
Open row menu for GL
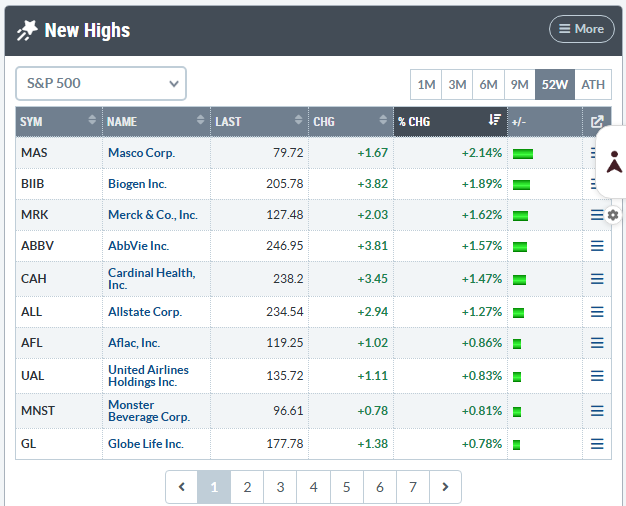pos(597,444)
